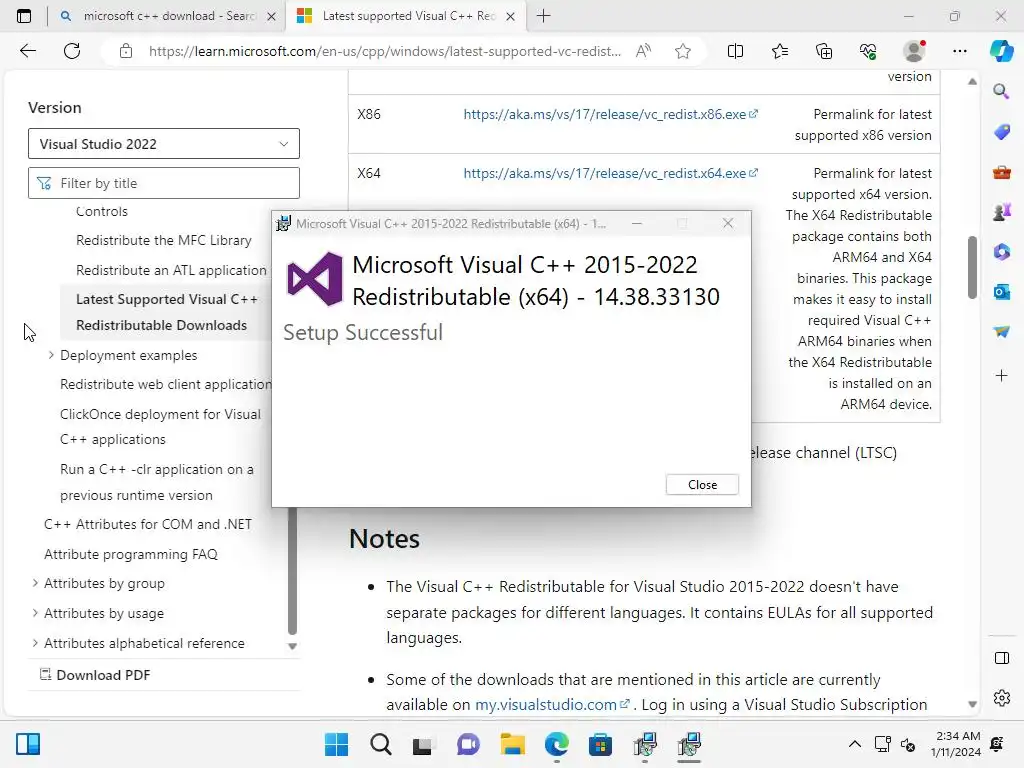Open Version dropdown Visual Studio 2022

[164, 144]
